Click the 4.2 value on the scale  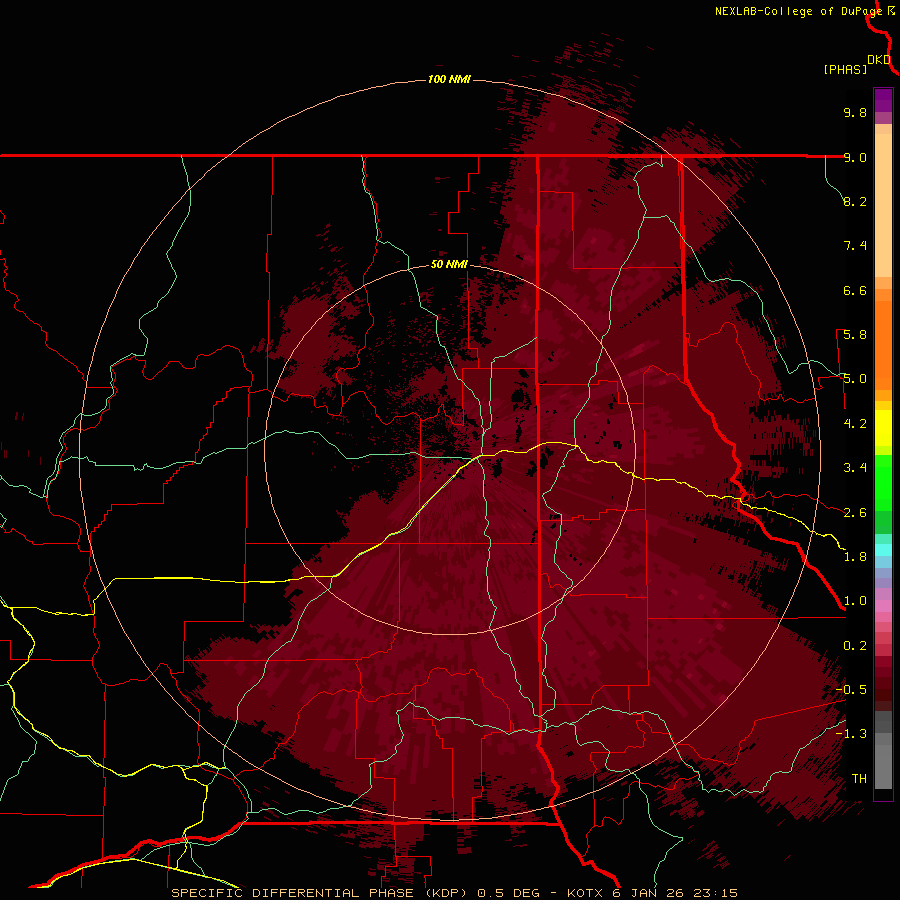[x=855, y=424]
